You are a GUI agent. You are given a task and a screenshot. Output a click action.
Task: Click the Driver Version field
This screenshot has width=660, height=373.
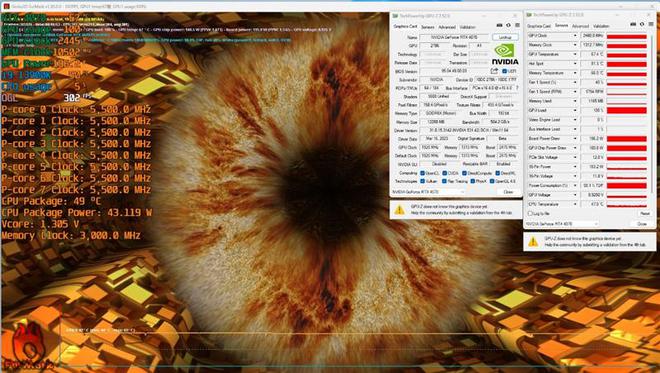tap(468, 131)
